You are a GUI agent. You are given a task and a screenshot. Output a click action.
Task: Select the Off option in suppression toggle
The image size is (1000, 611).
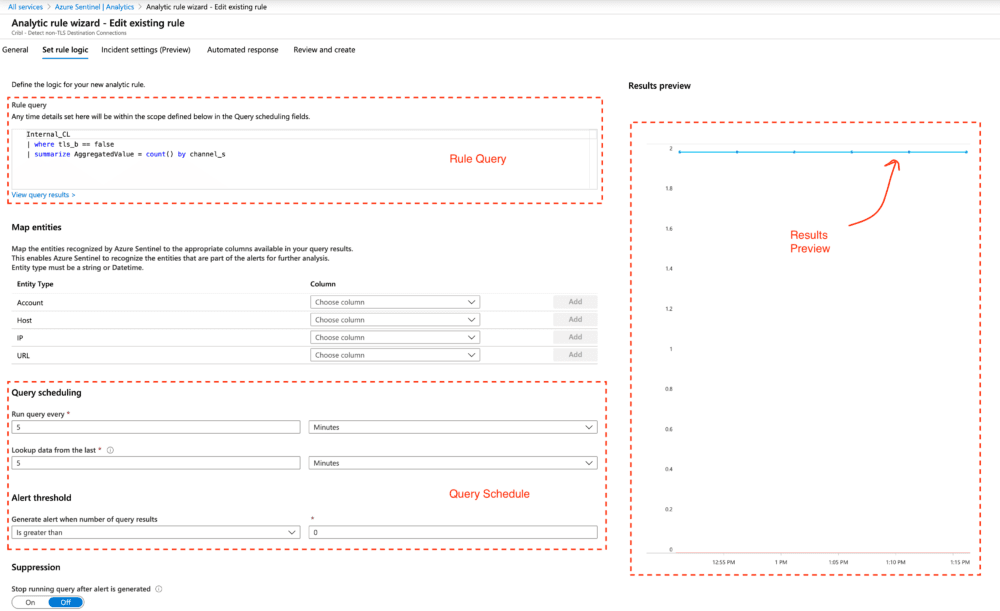click(x=66, y=602)
